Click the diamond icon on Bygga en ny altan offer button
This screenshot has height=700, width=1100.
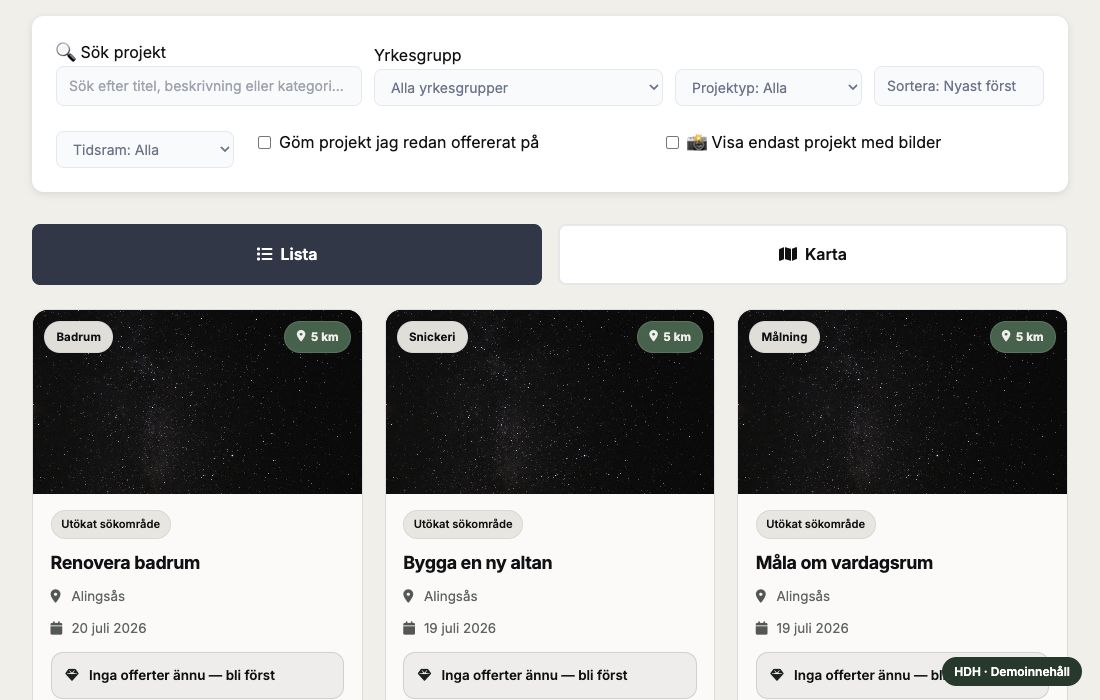[424, 675]
